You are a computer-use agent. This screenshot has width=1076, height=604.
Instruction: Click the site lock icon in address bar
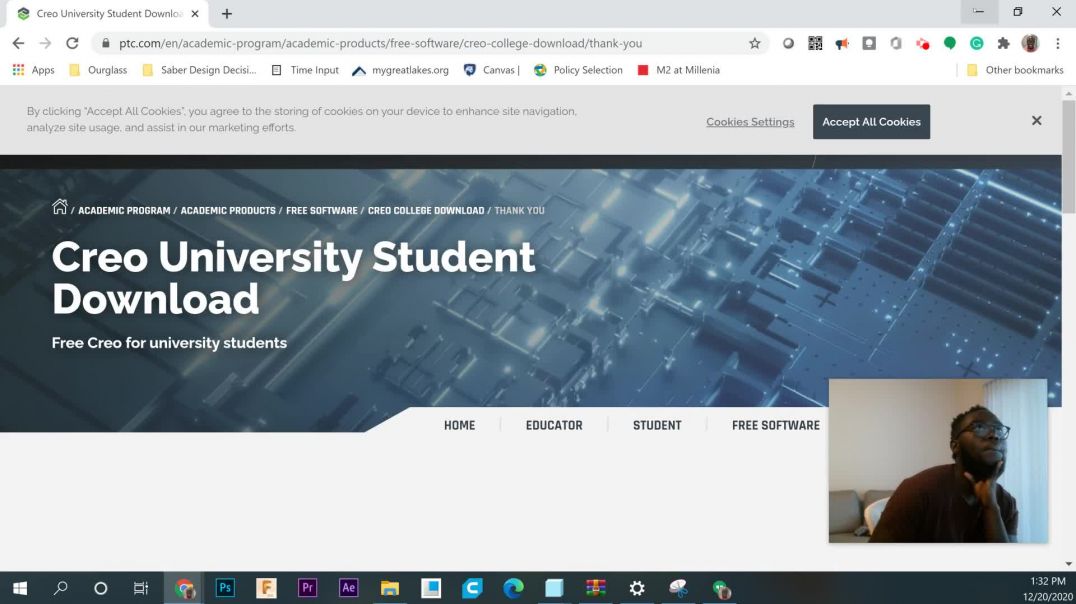[105, 43]
